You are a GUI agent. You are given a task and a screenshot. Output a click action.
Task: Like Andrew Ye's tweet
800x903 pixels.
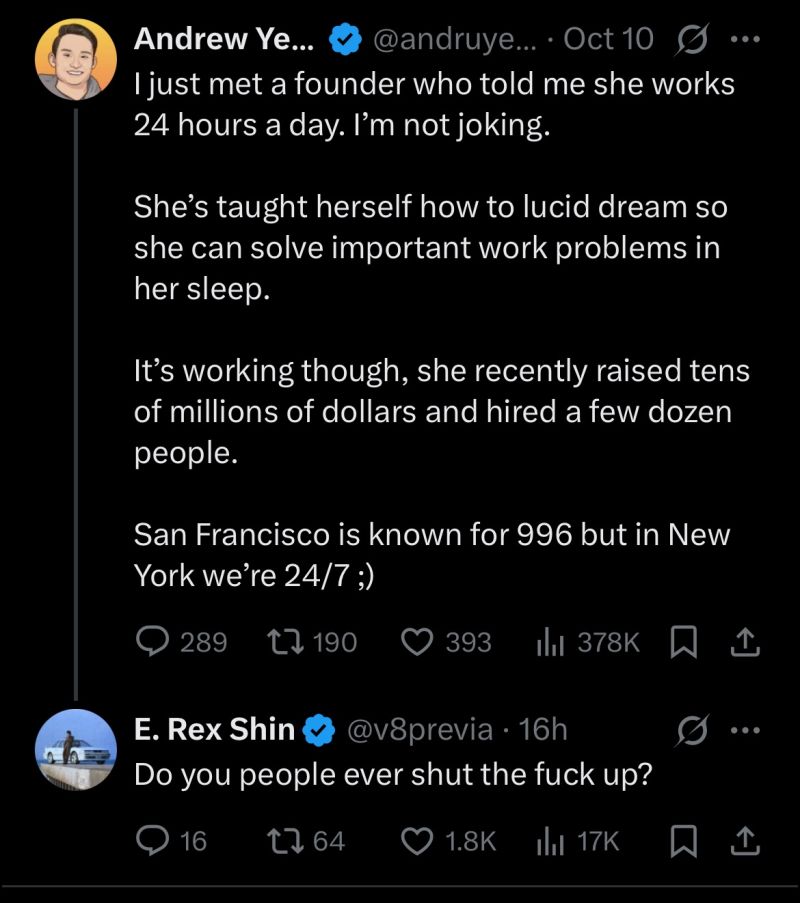point(415,642)
